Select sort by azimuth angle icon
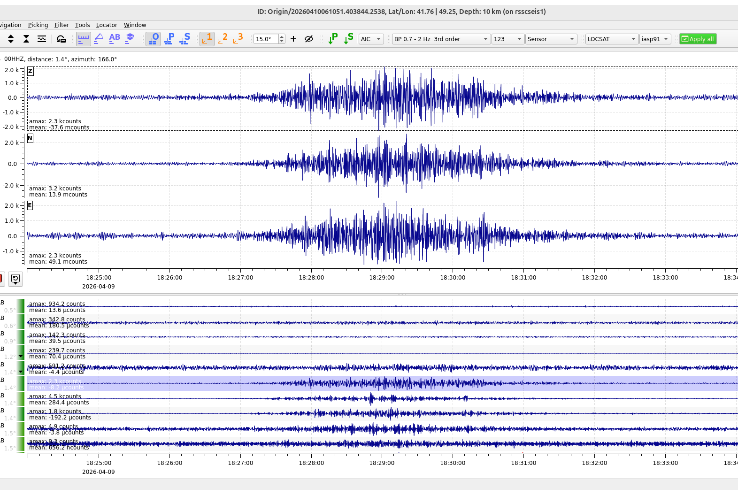Image resolution: width=738 pixels, height=490 pixels. pyautogui.click(x=99, y=39)
